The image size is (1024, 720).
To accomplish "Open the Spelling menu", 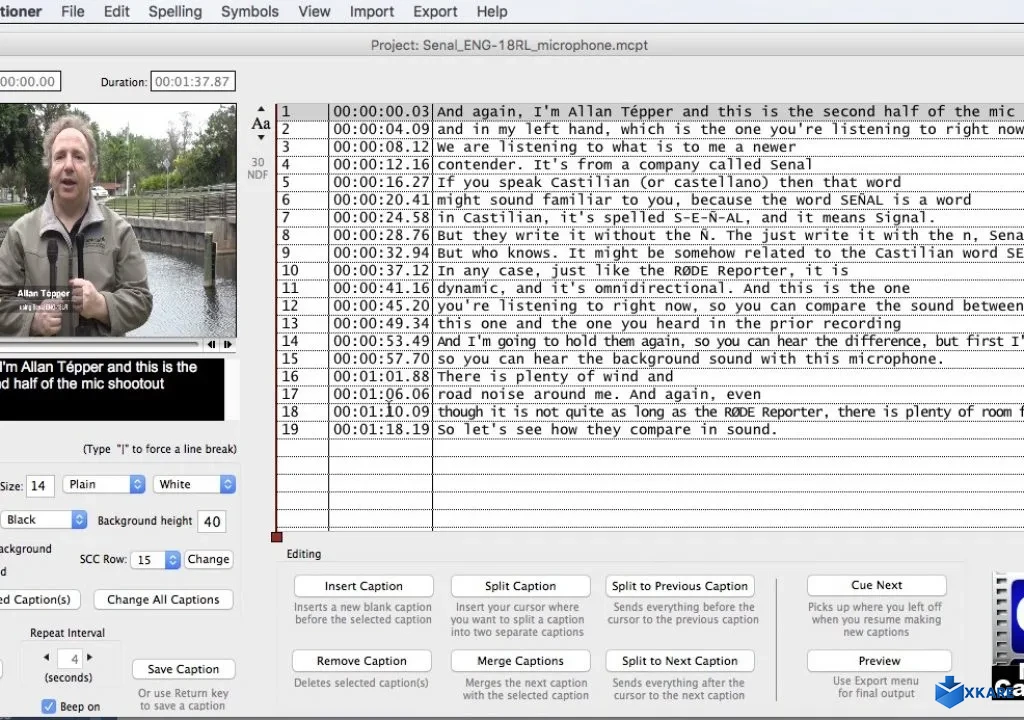I will click(175, 12).
